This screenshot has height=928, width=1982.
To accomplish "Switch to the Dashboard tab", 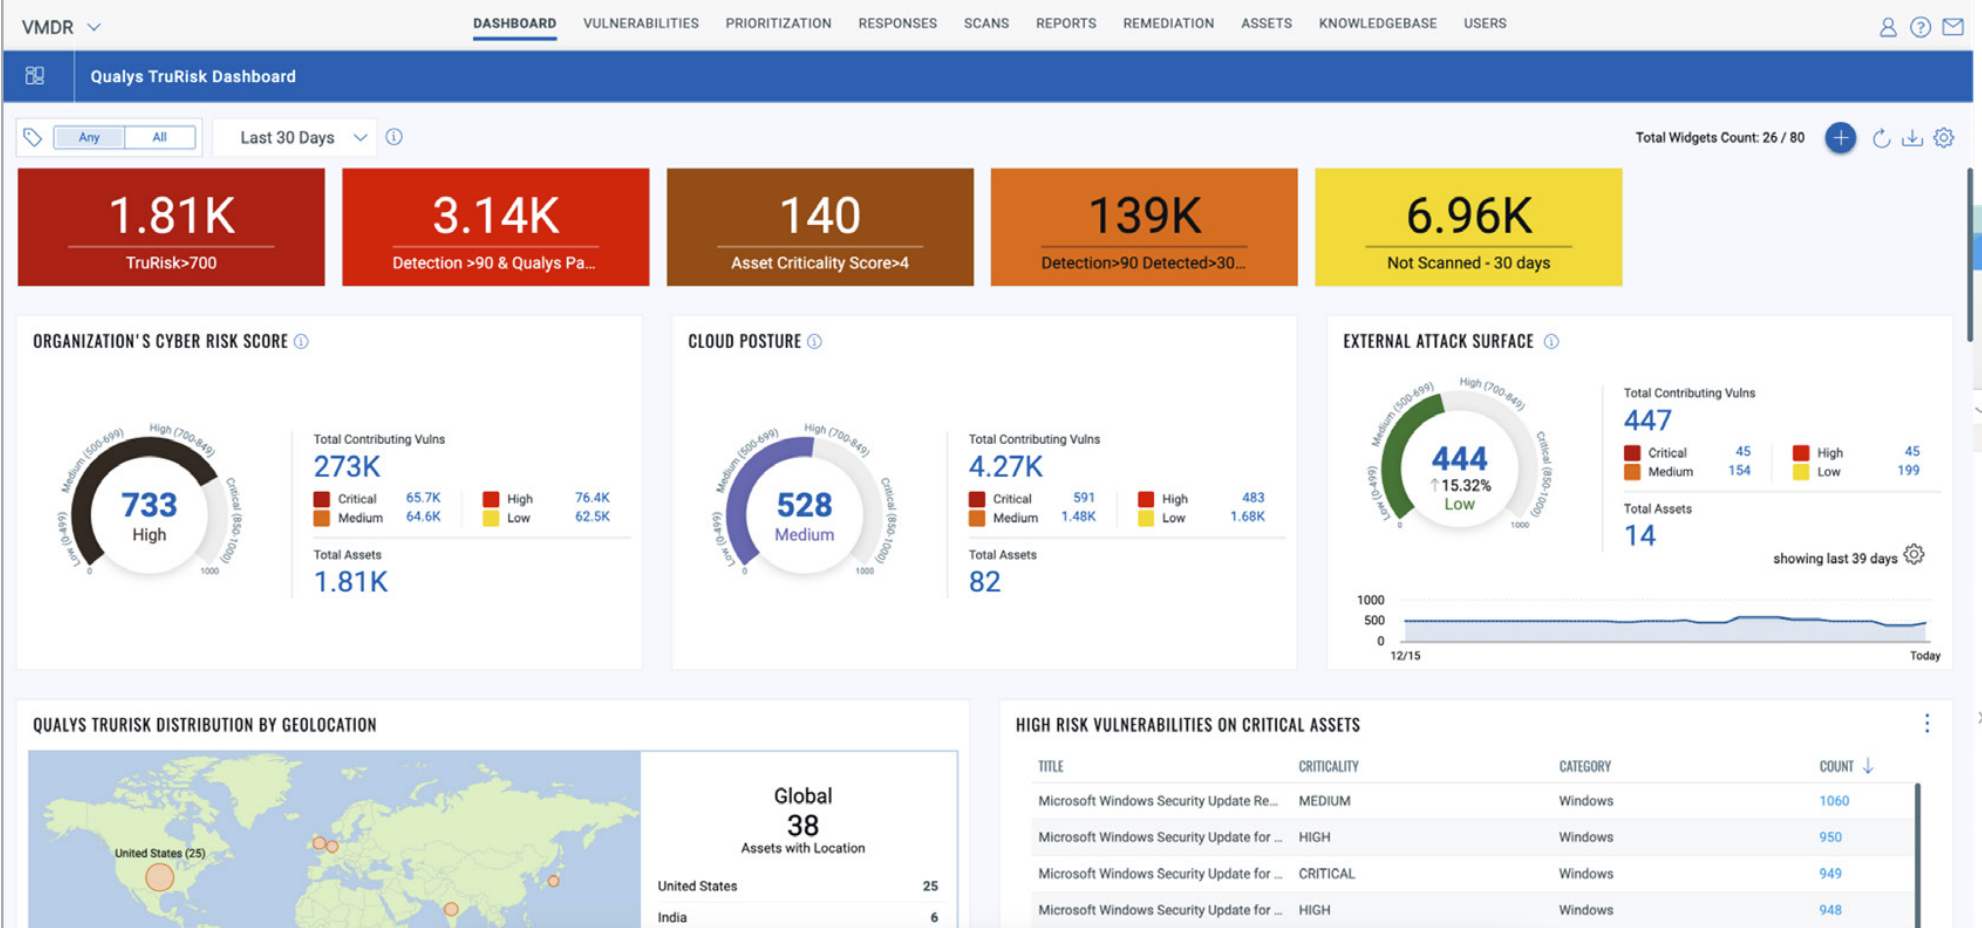I will [514, 23].
